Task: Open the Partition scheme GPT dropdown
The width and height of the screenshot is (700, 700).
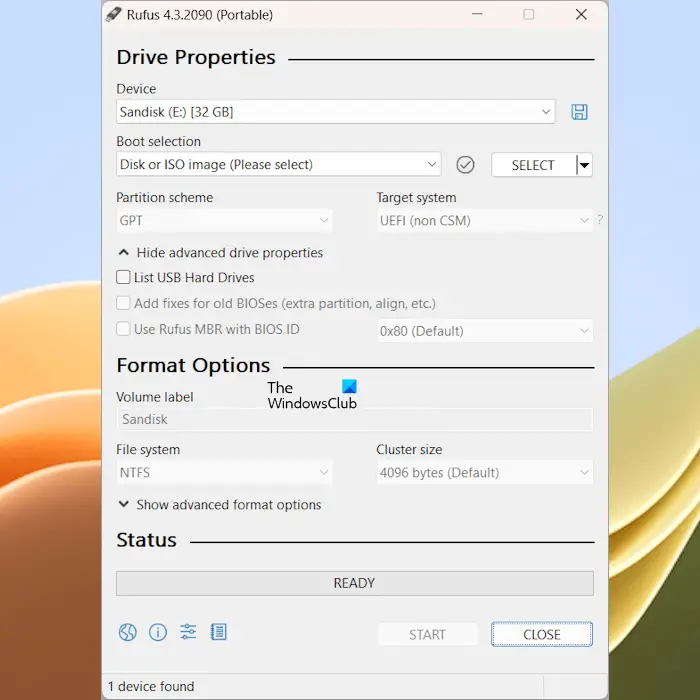Action: point(224,221)
